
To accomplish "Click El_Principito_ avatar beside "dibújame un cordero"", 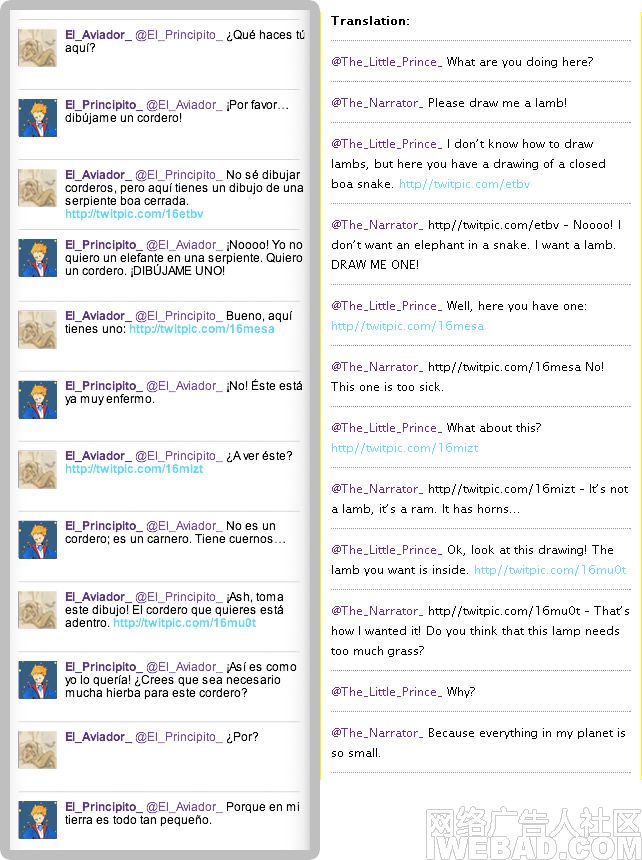I will [x=37, y=118].
